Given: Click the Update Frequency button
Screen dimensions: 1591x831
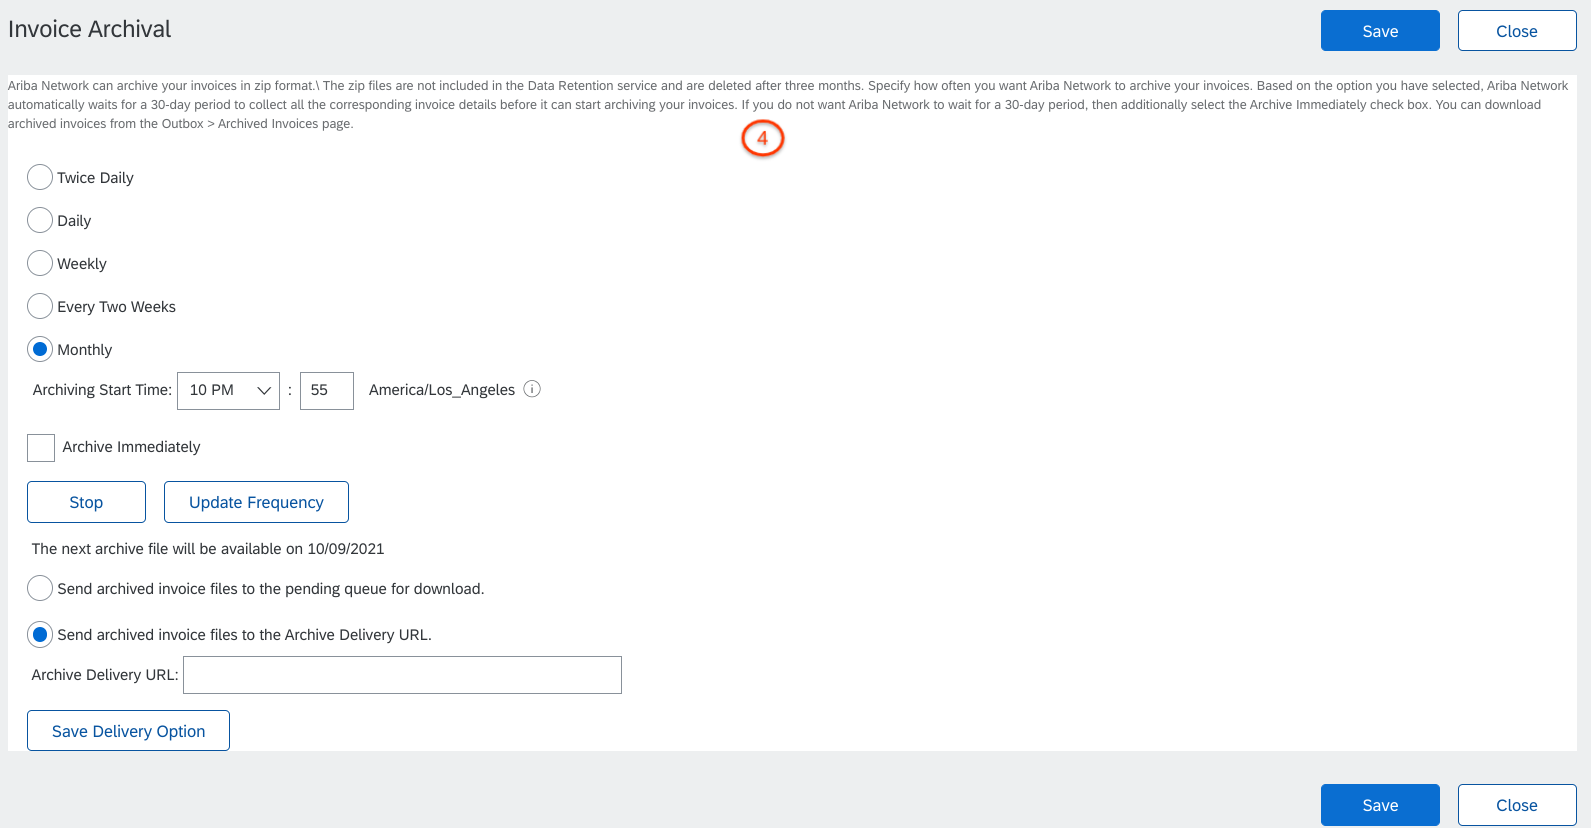Looking at the screenshot, I should pos(256,502).
